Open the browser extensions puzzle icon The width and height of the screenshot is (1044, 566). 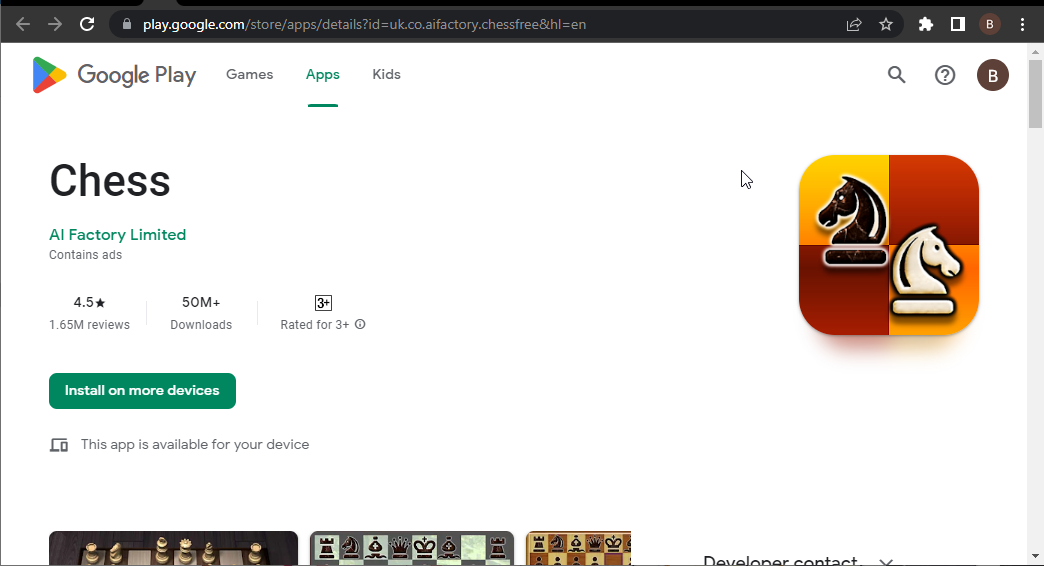pos(925,25)
